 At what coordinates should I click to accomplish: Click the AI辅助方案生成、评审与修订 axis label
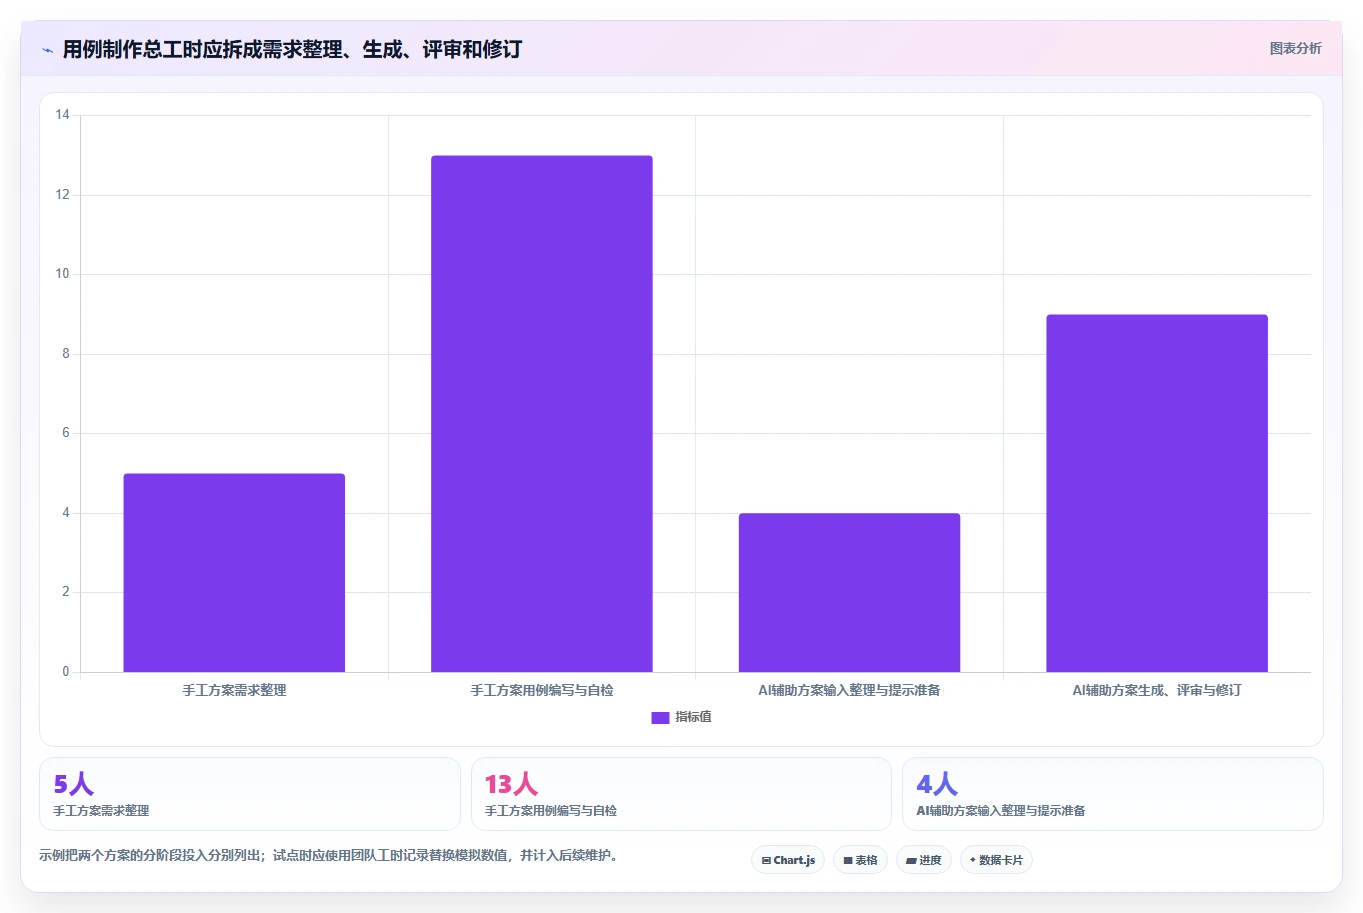(x=1157, y=690)
